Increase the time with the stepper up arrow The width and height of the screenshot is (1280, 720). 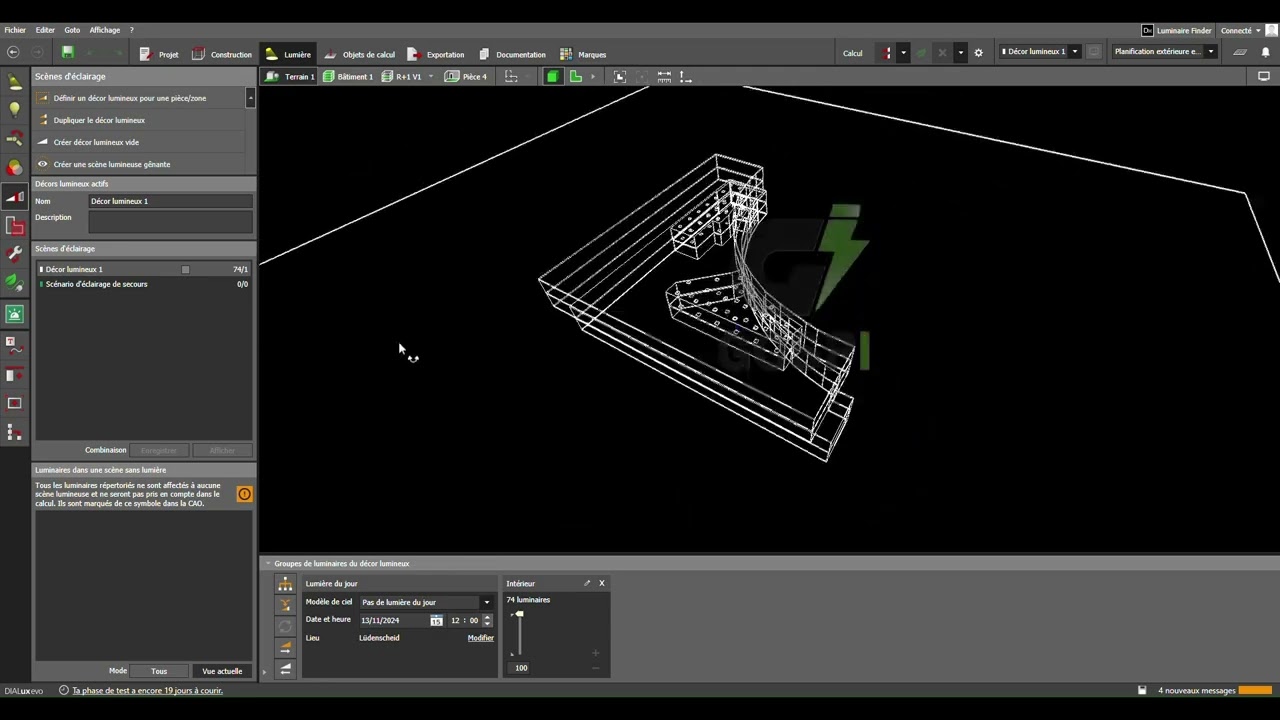coord(487,617)
